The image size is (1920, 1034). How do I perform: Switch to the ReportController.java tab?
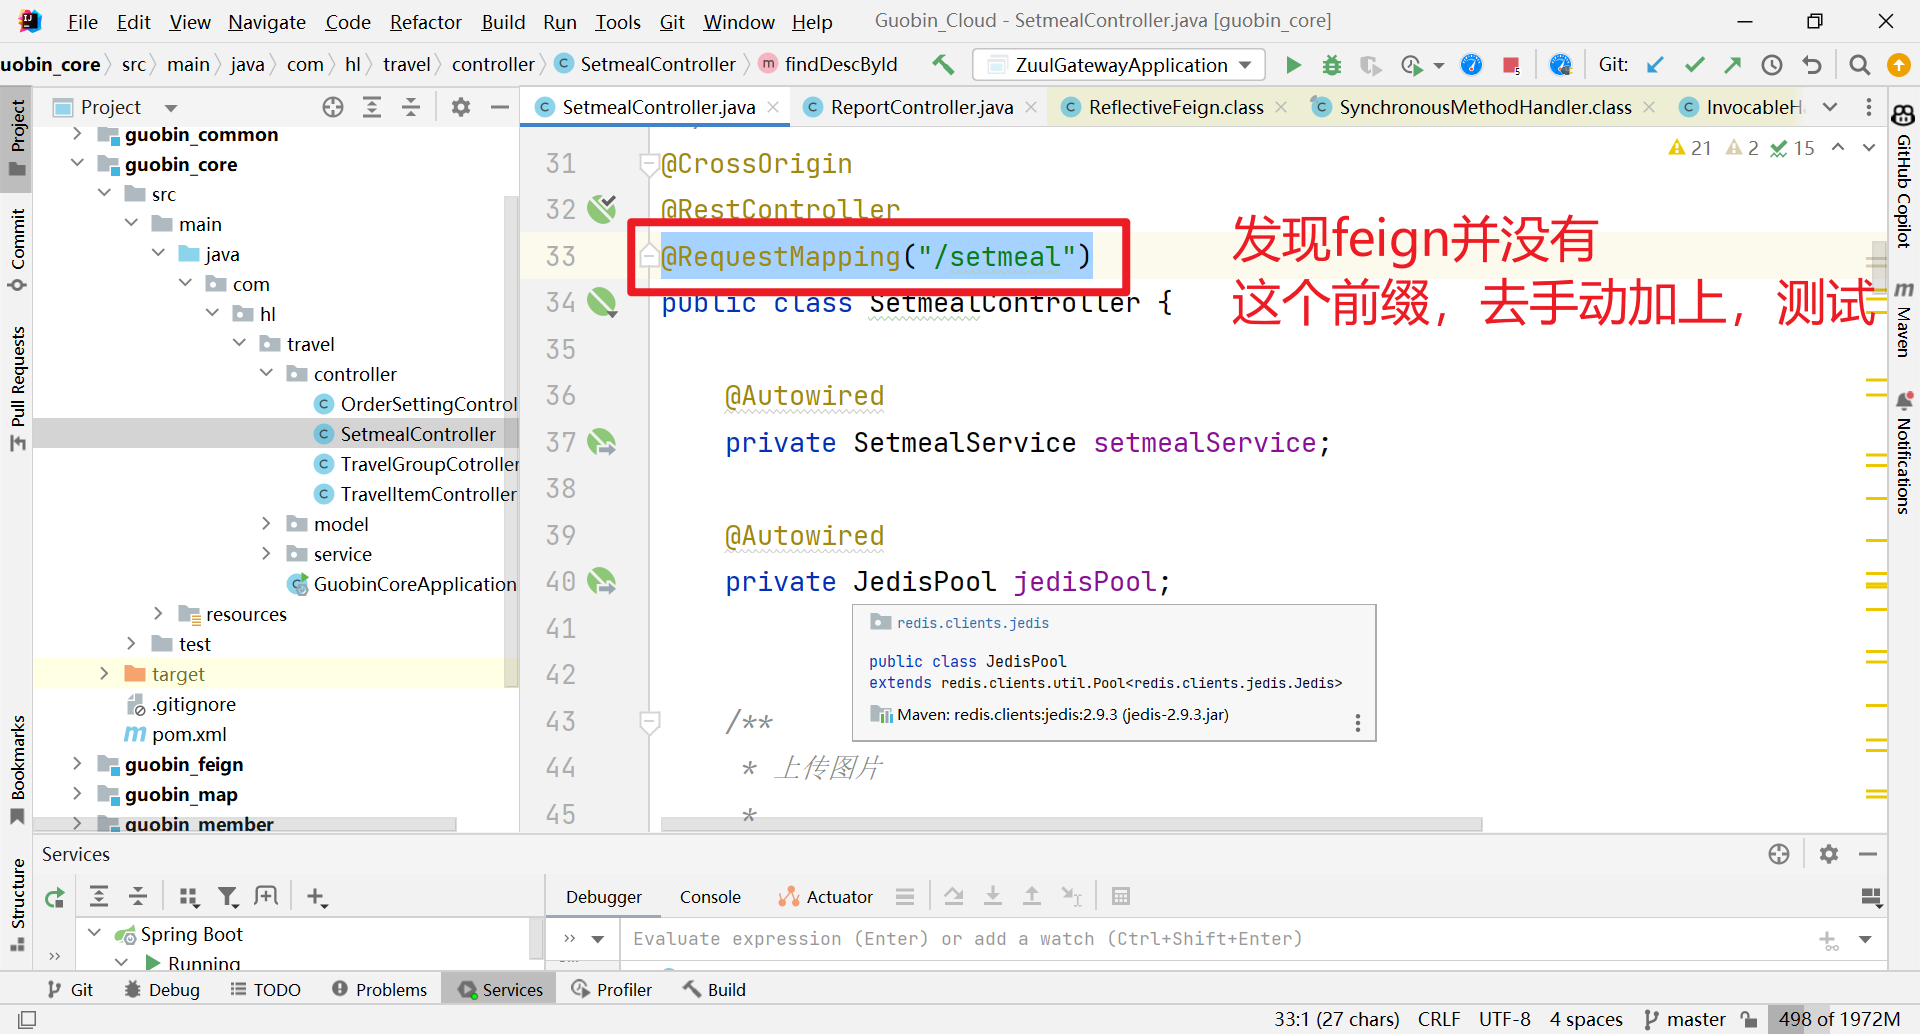(x=920, y=107)
